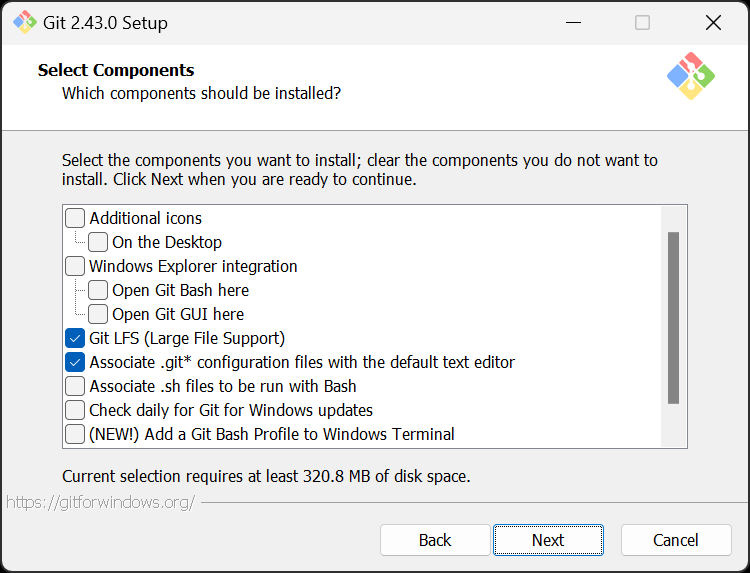Open the gitforwindows.org link

(x=100, y=502)
